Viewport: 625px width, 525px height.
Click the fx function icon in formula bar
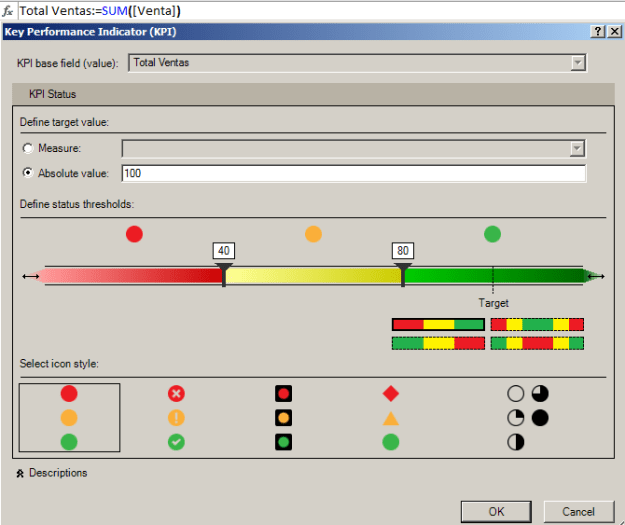tap(8, 10)
